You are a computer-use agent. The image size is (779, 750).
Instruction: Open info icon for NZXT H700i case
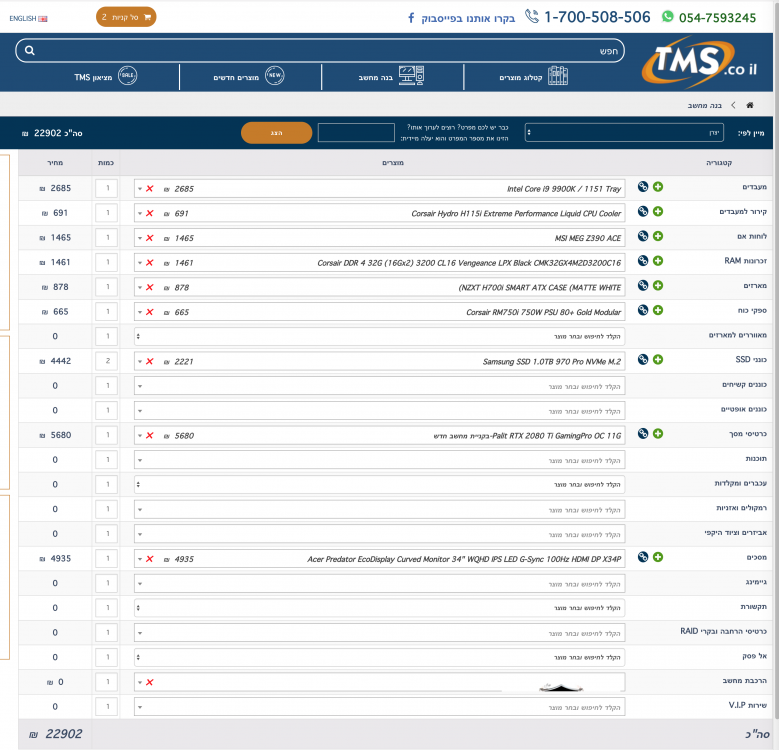click(643, 286)
